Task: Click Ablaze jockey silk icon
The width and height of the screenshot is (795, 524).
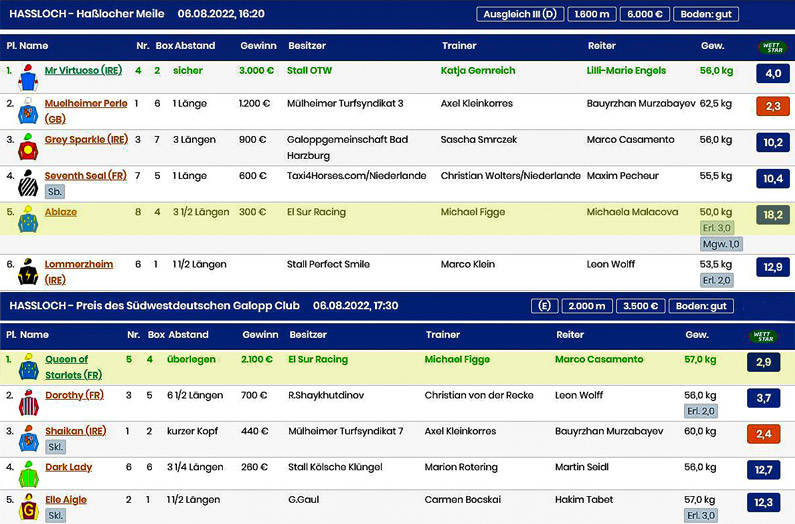Action: pyautogui.click(x=28, y=219)
